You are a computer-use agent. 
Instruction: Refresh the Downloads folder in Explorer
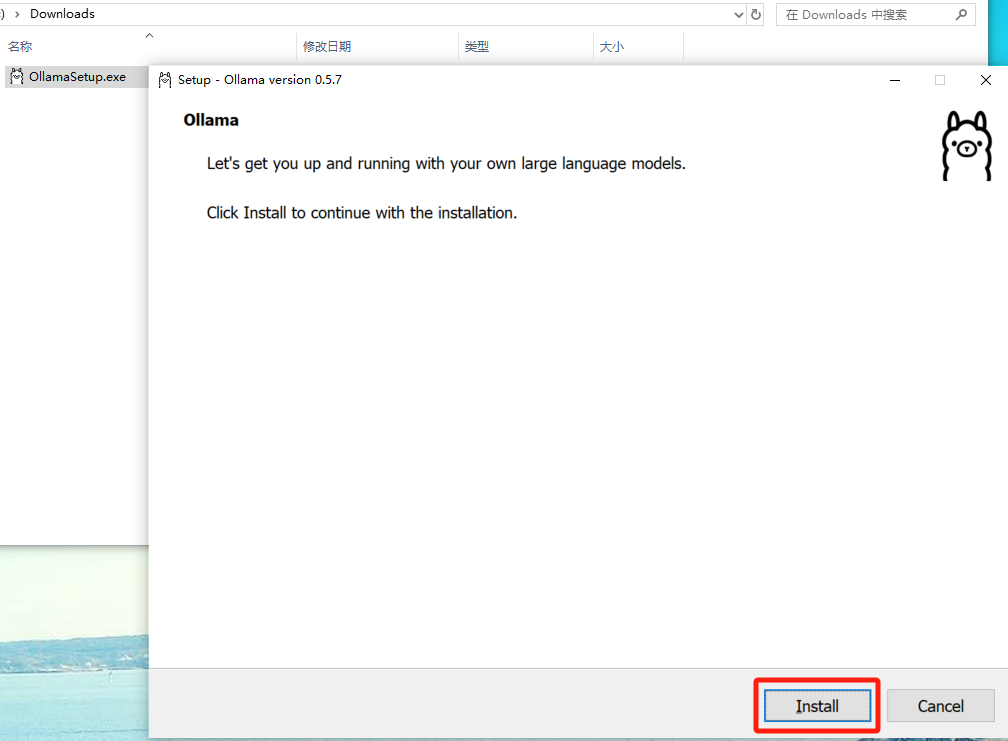pyautogui.click(x=756, y=14)
